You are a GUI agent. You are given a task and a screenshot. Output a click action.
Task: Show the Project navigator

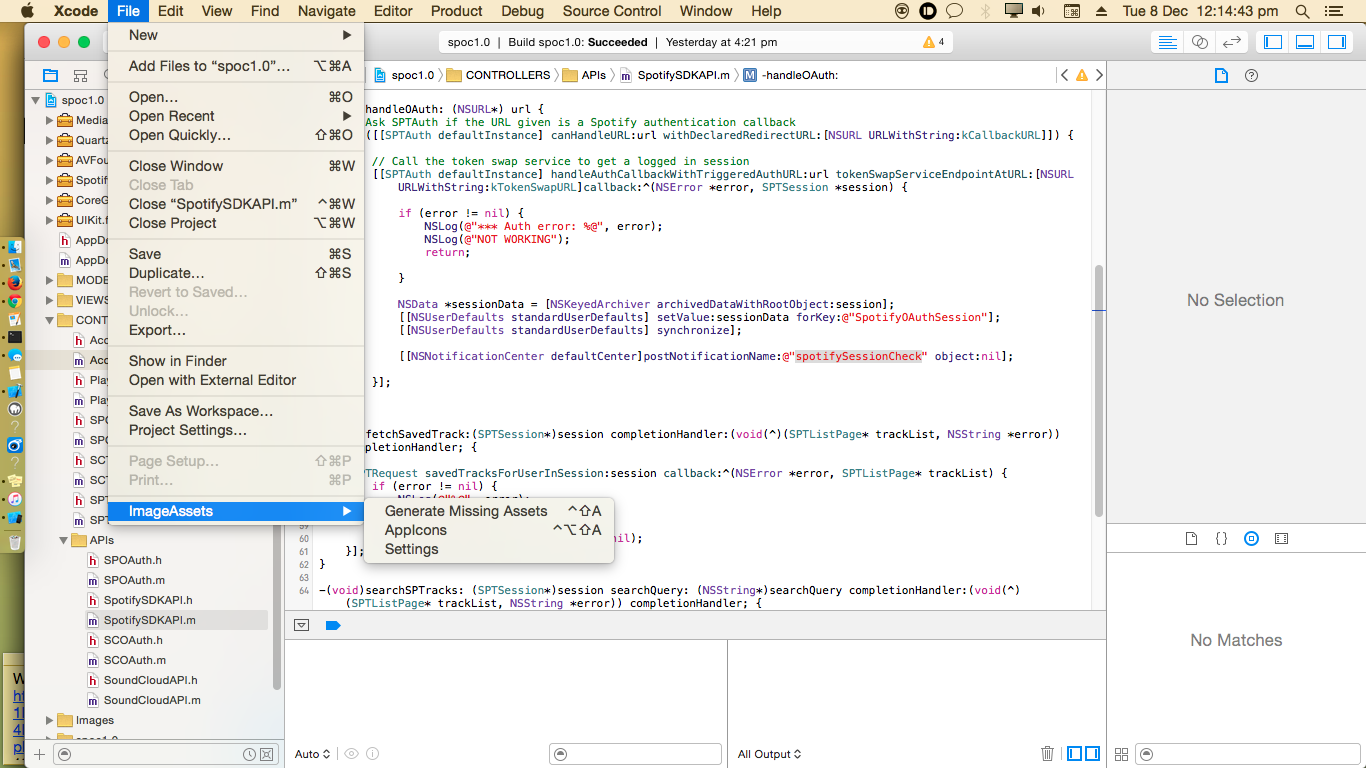(50, 75)
